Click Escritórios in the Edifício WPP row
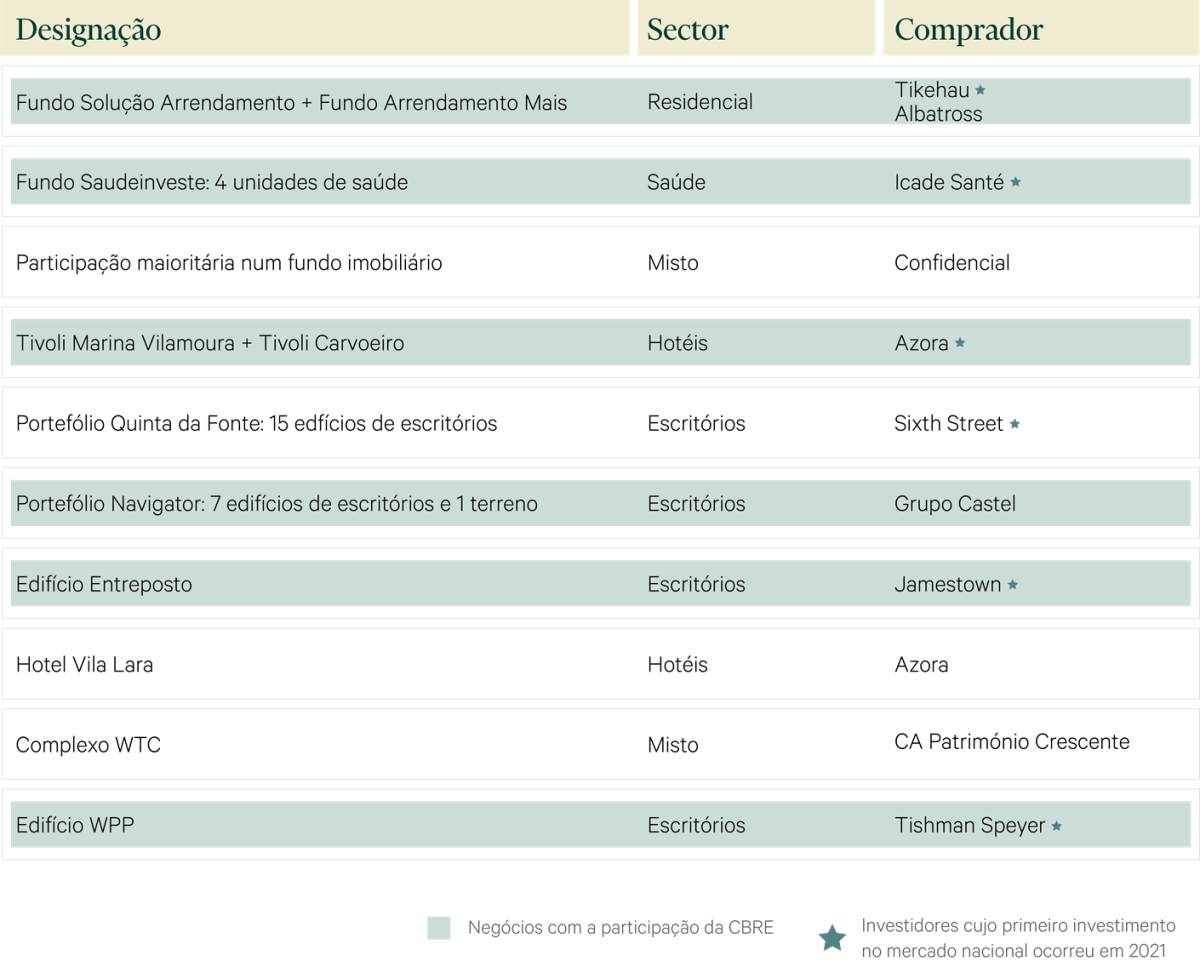The height and width of the screenshot is (961, 1200). 696,826
